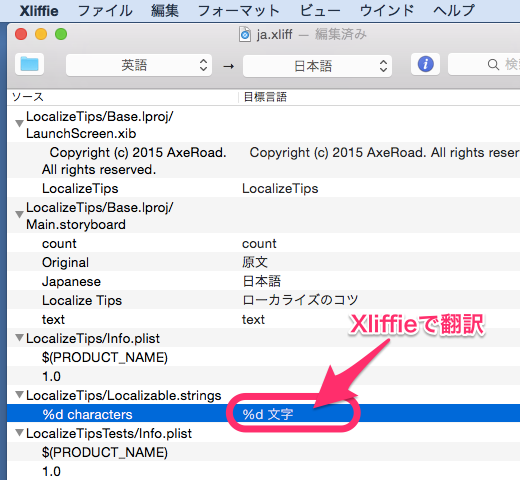Select the source 'Original' row
The height and width of the screenshot is (480, 520).
tap(65, 262)
